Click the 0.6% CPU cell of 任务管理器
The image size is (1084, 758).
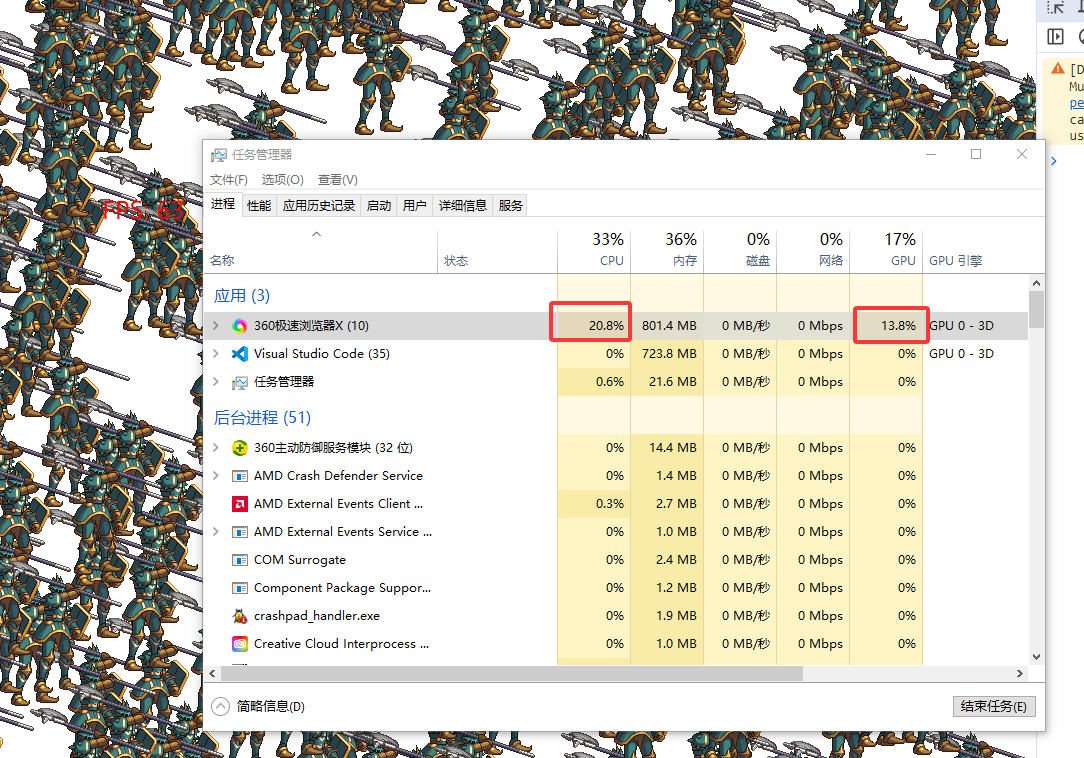click(x=595, y=382)
